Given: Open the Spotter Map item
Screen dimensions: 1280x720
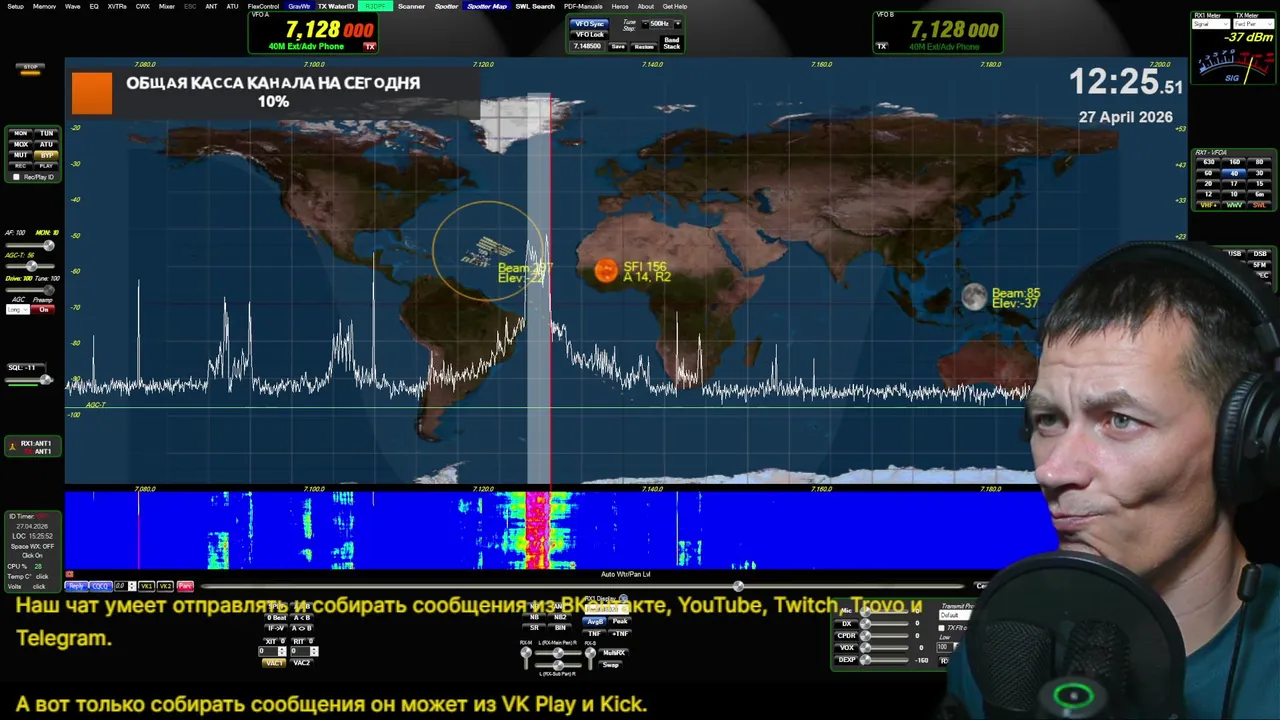Looking at the screenshot, I should pos(487,6).
